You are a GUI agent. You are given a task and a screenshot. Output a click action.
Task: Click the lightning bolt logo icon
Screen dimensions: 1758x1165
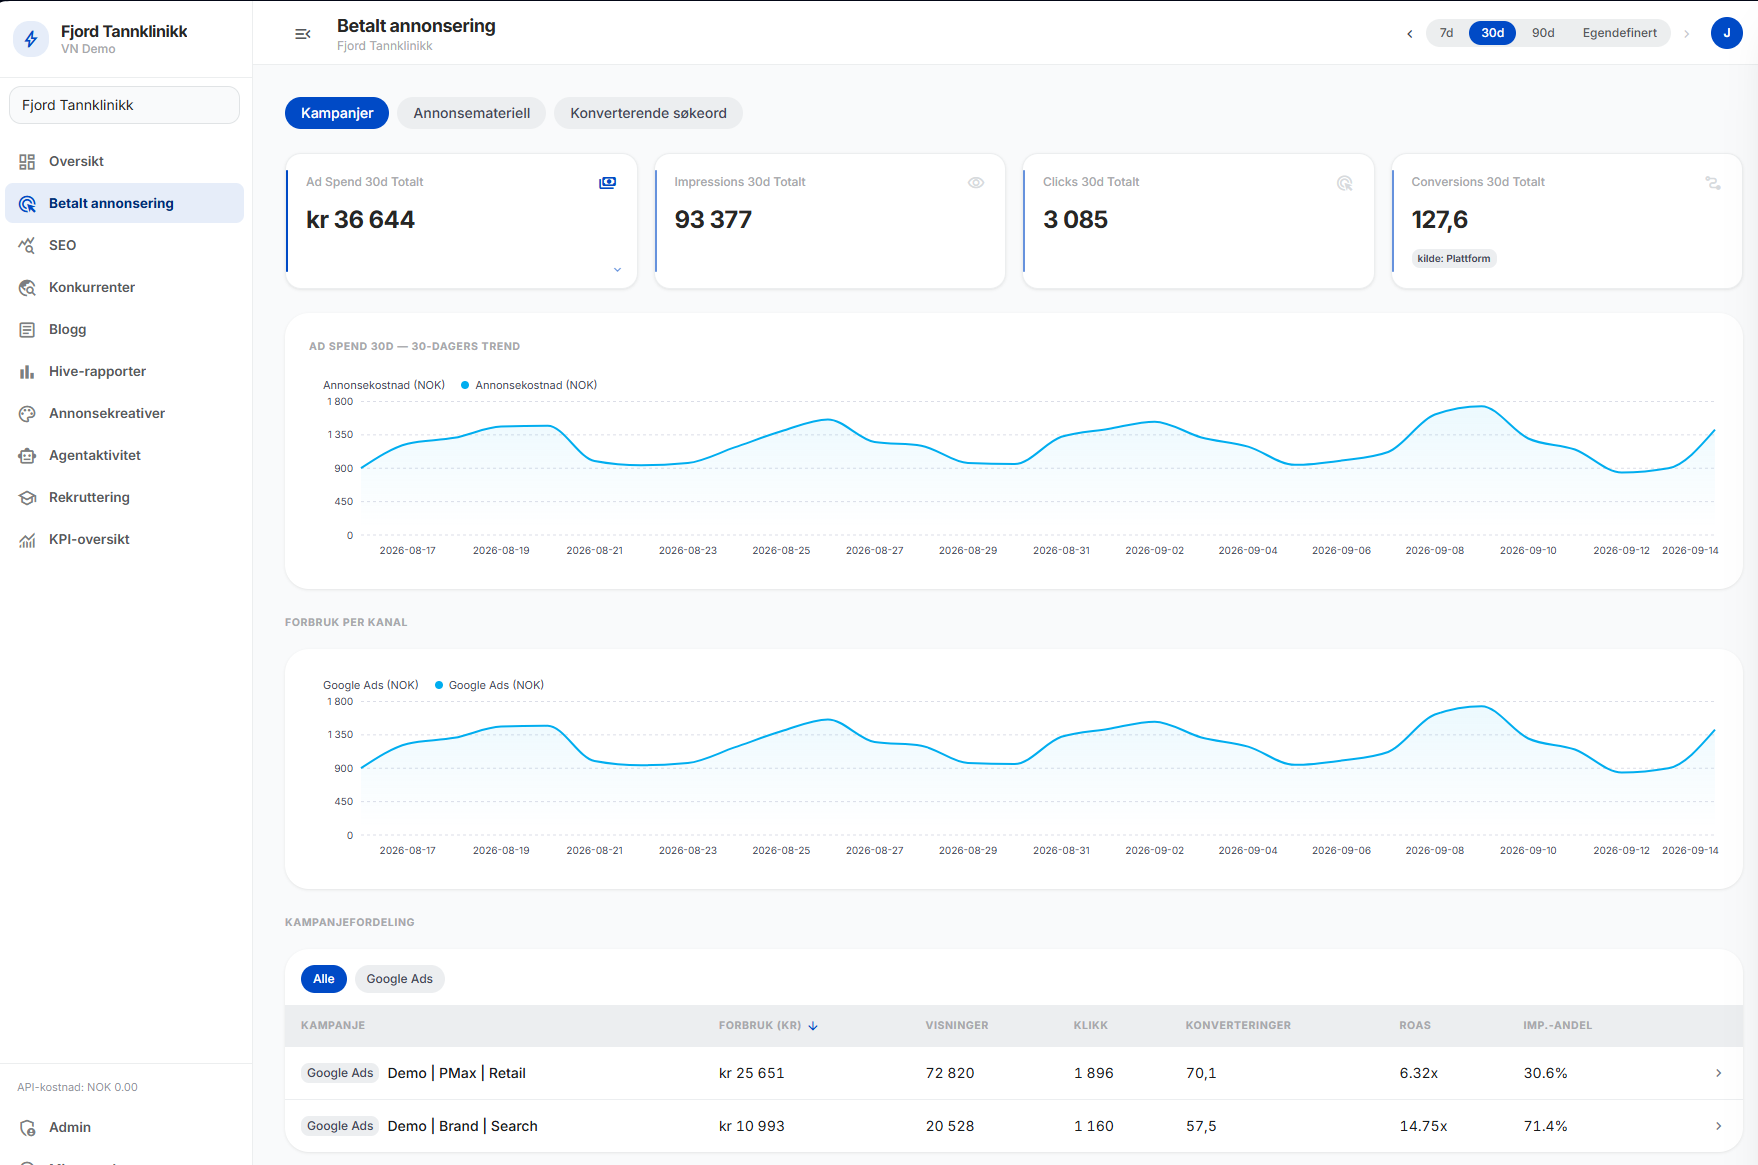31,39
